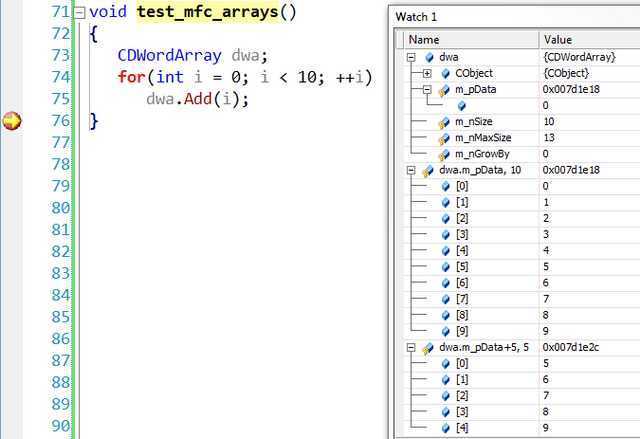The image size is (640, 439).
Task: Click the cube icon of m_pData child value 0
Action: coord(462,106)
